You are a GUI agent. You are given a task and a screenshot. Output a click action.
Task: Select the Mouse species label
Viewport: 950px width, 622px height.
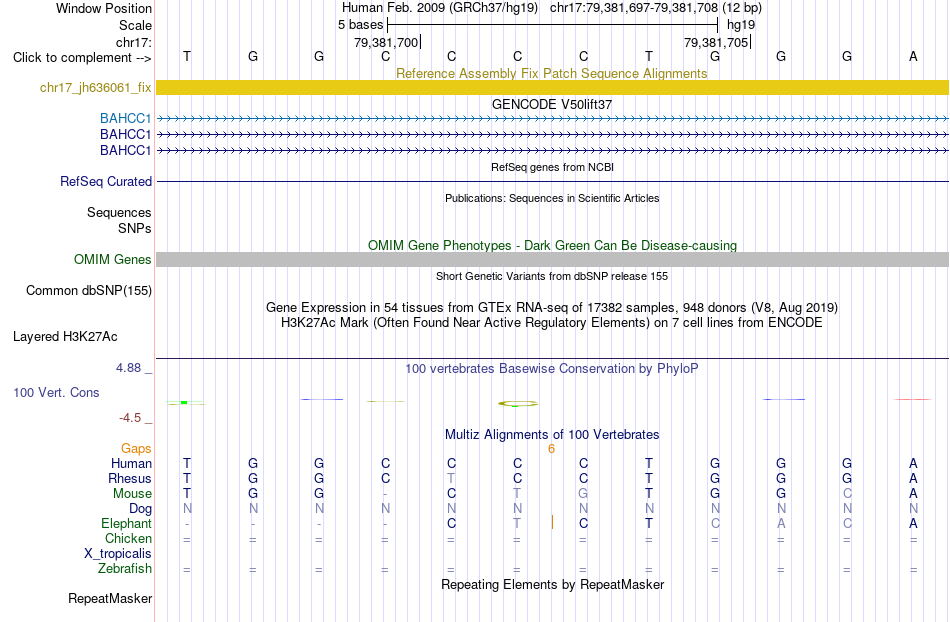point(132,494)
